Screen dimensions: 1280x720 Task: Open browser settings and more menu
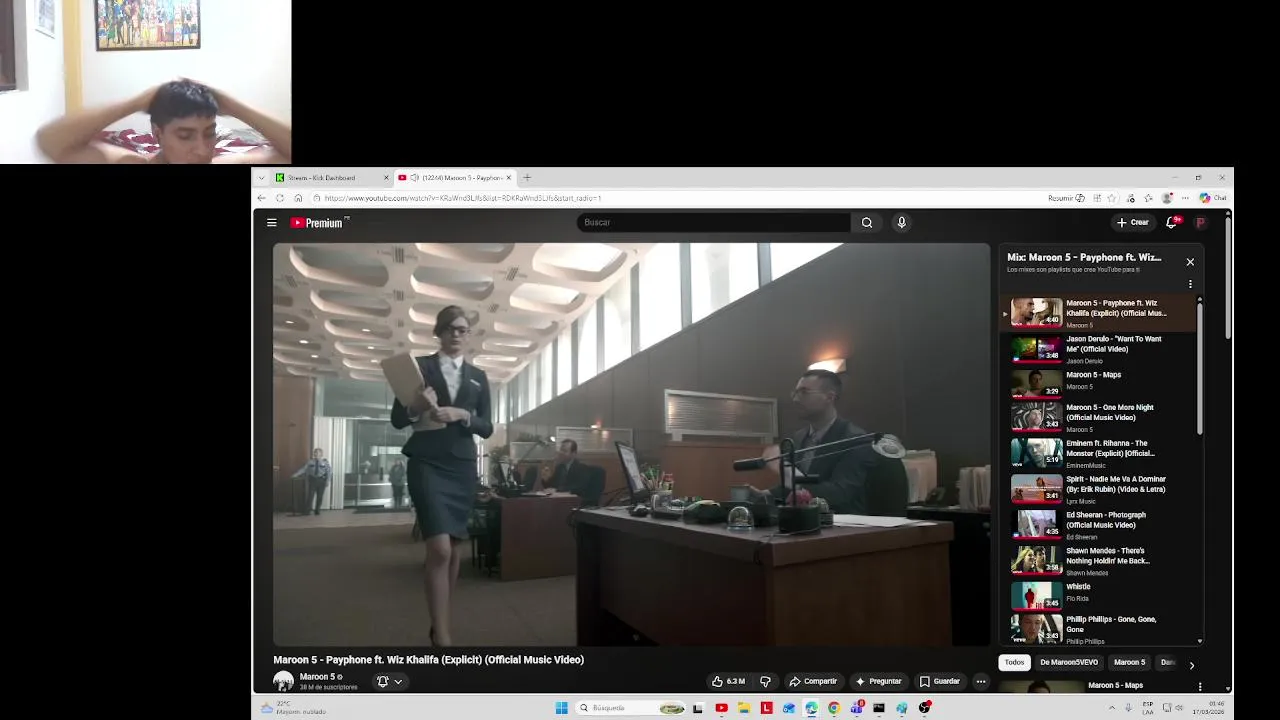[1186, 198]
